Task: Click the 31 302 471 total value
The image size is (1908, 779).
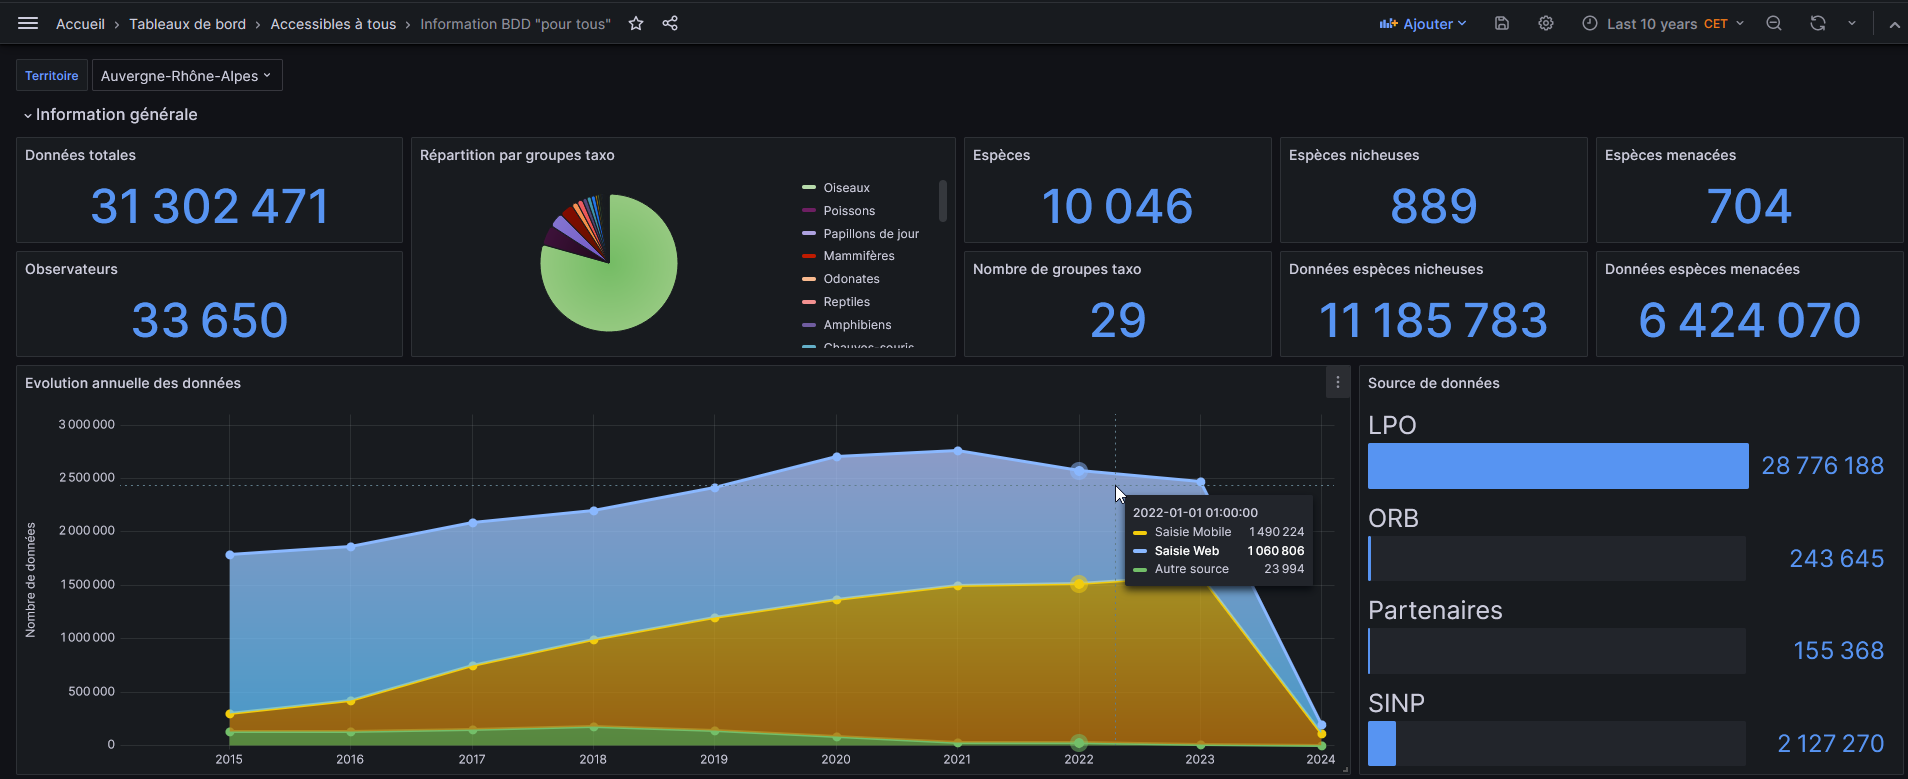Action: [x=209, y=207]
